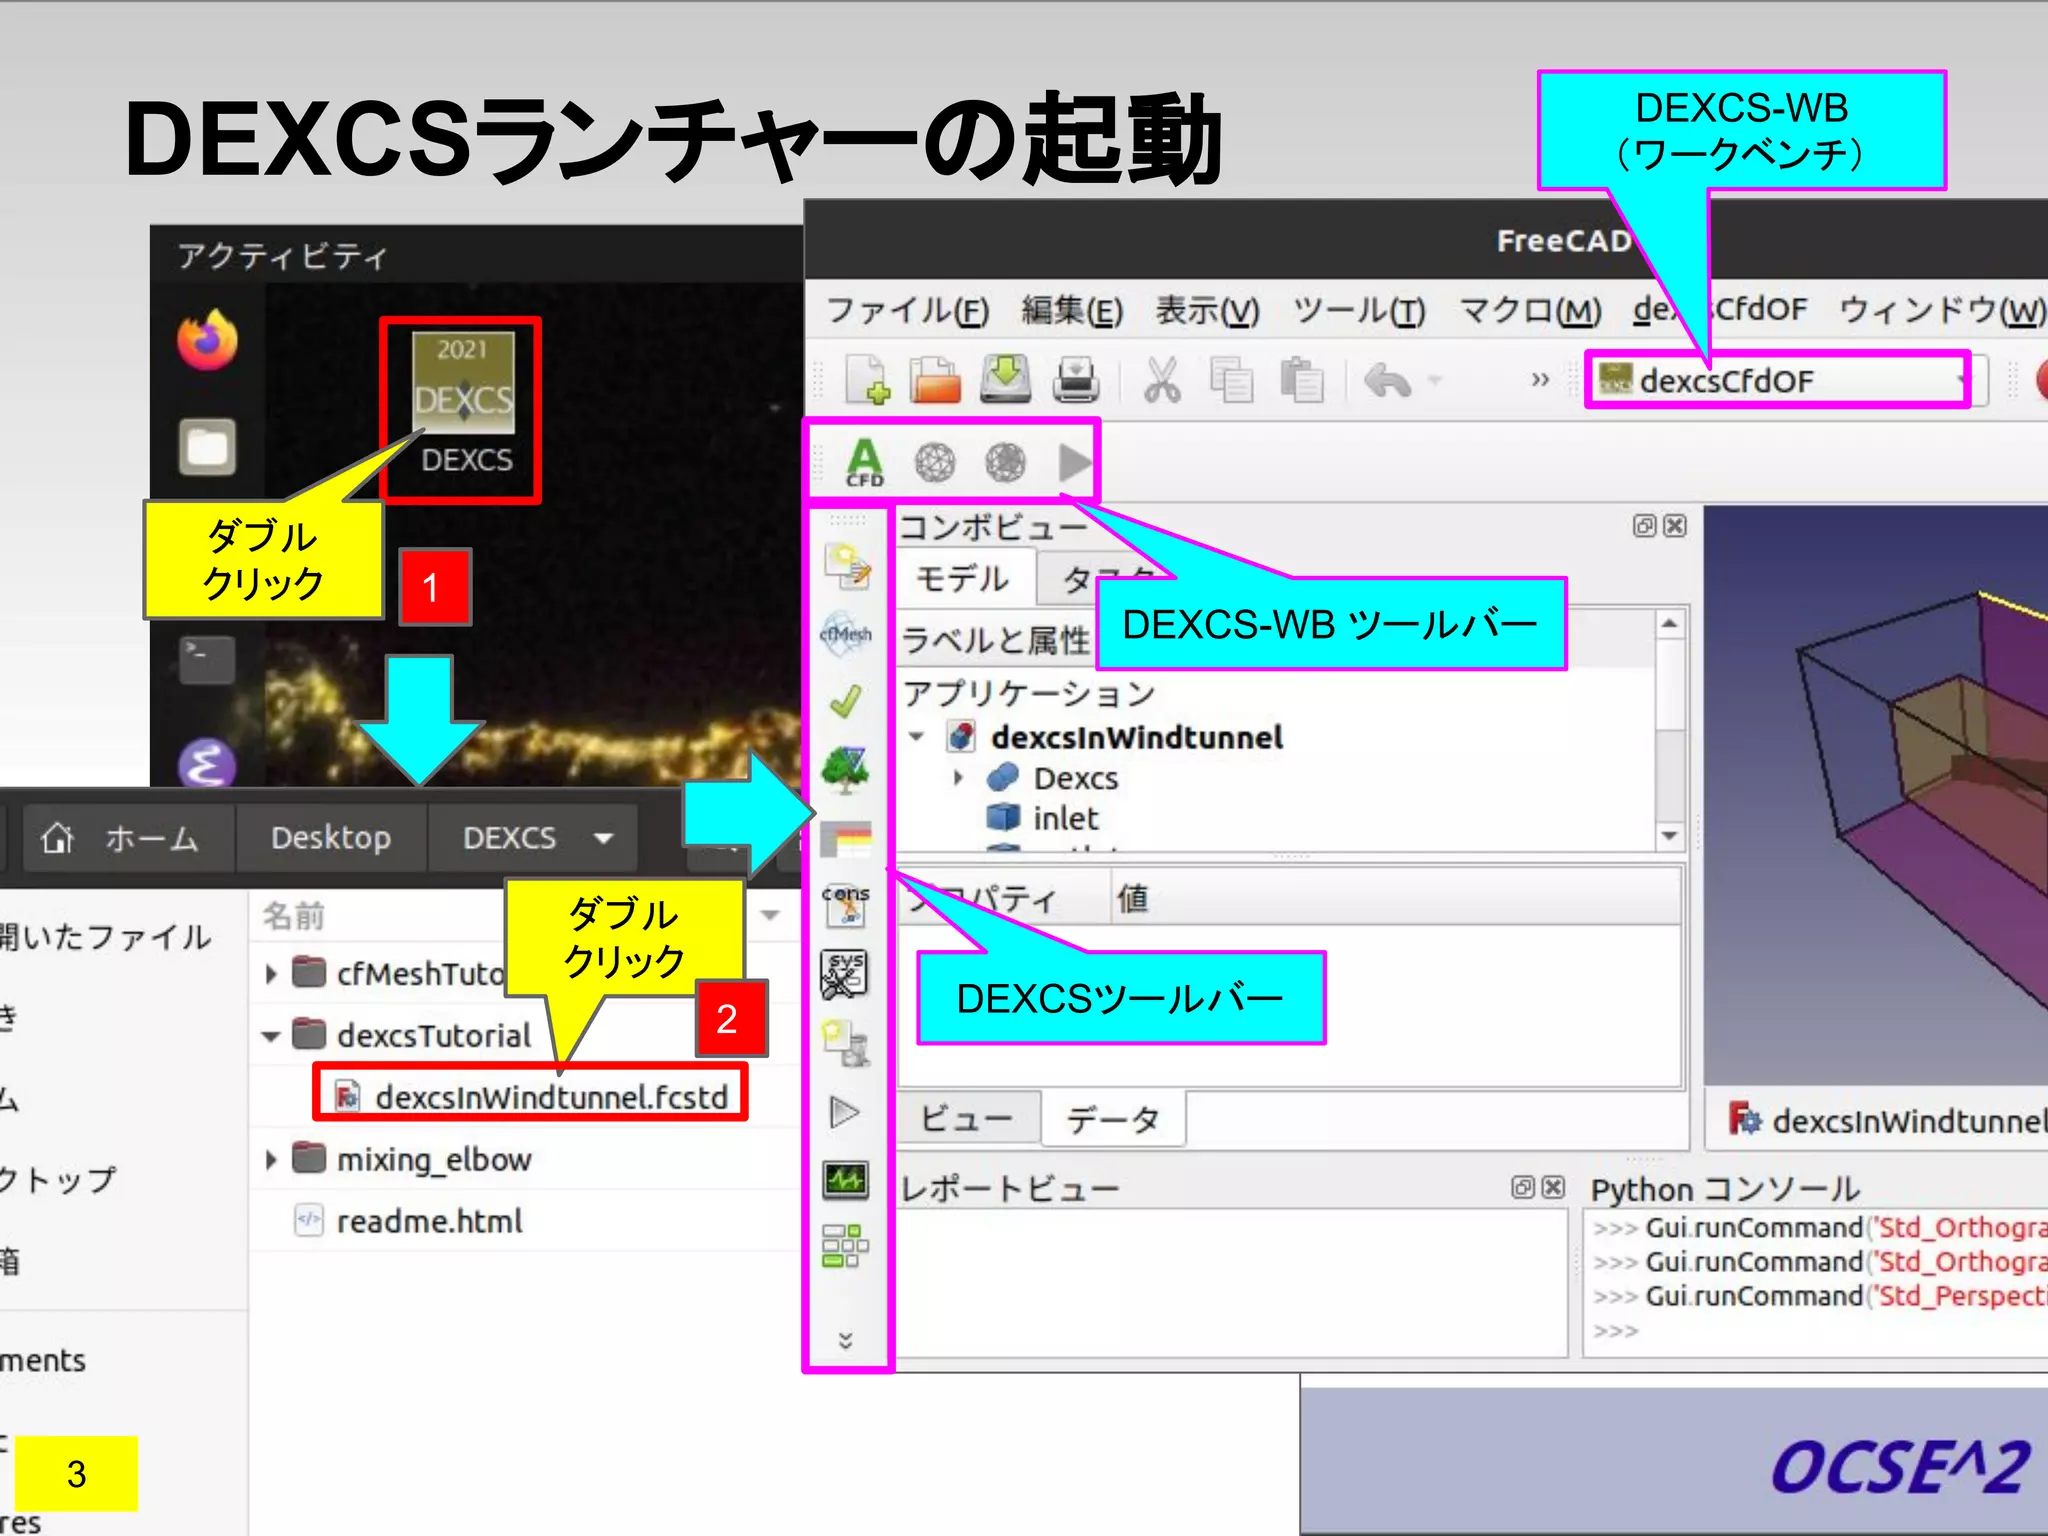
Task: Click the CFD analysis container icon
Action: (x=865, y=462)
